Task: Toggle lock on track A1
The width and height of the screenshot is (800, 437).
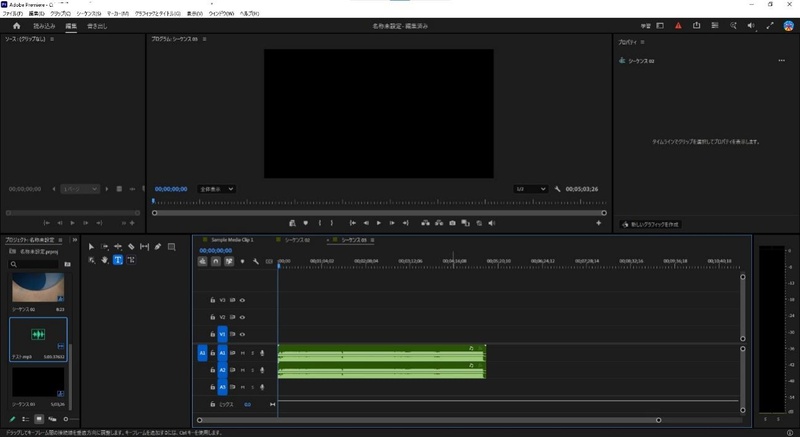Action: [213, 353]
